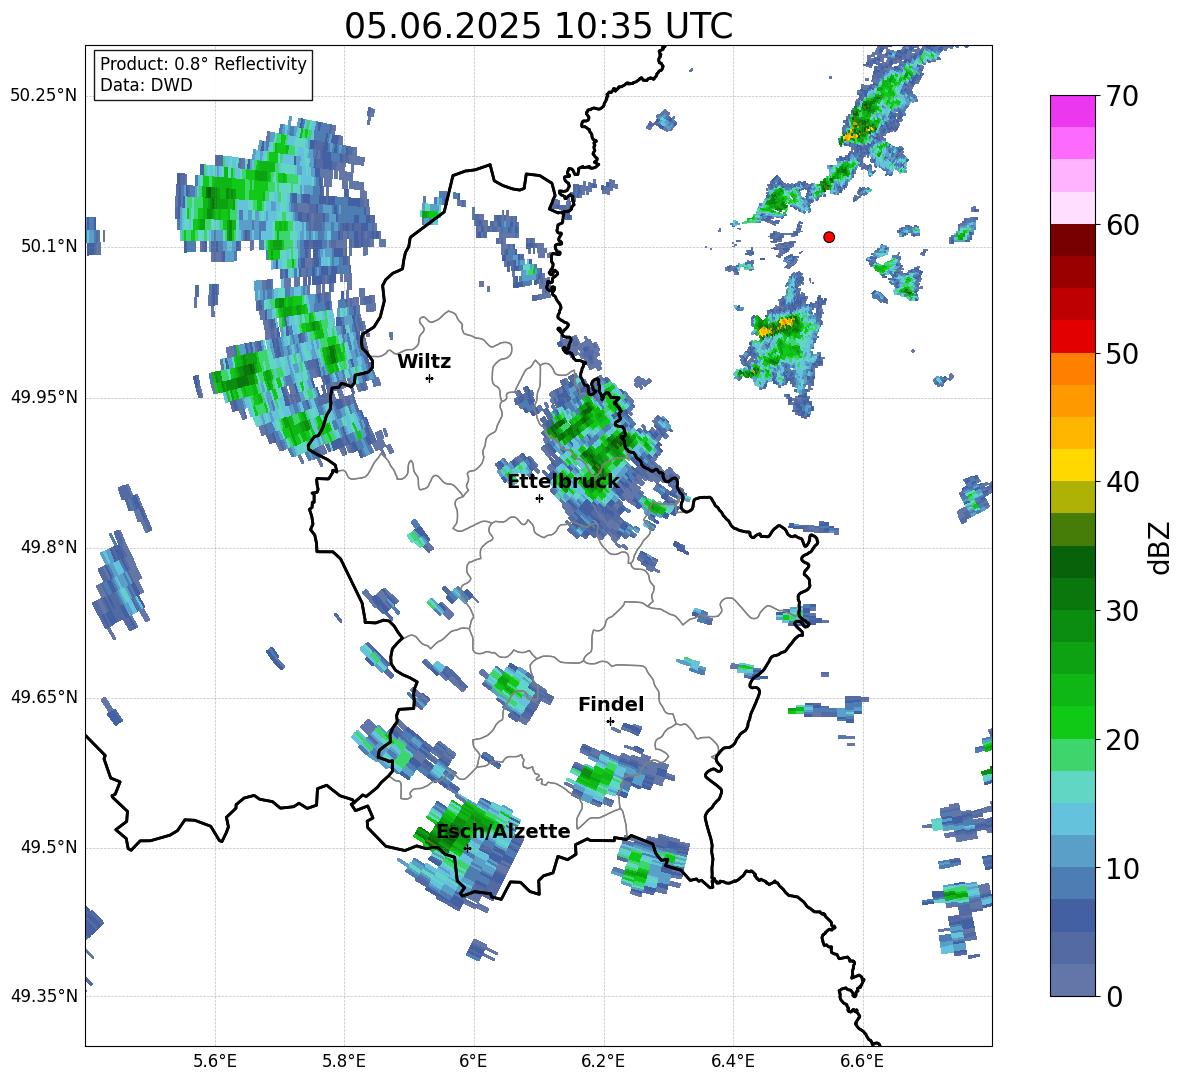
Task: Click the 49.65°N latitude label
Action: (x=44, y=697)
